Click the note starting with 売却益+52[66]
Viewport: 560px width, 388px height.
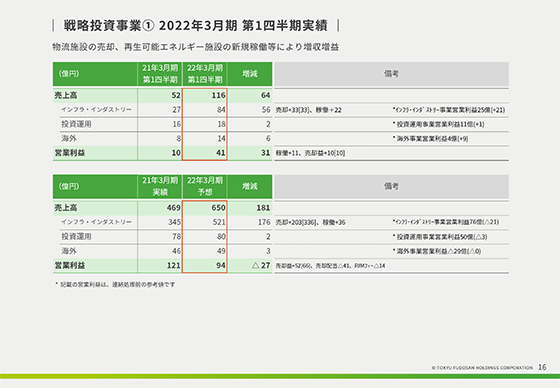[x=330, y=266]
